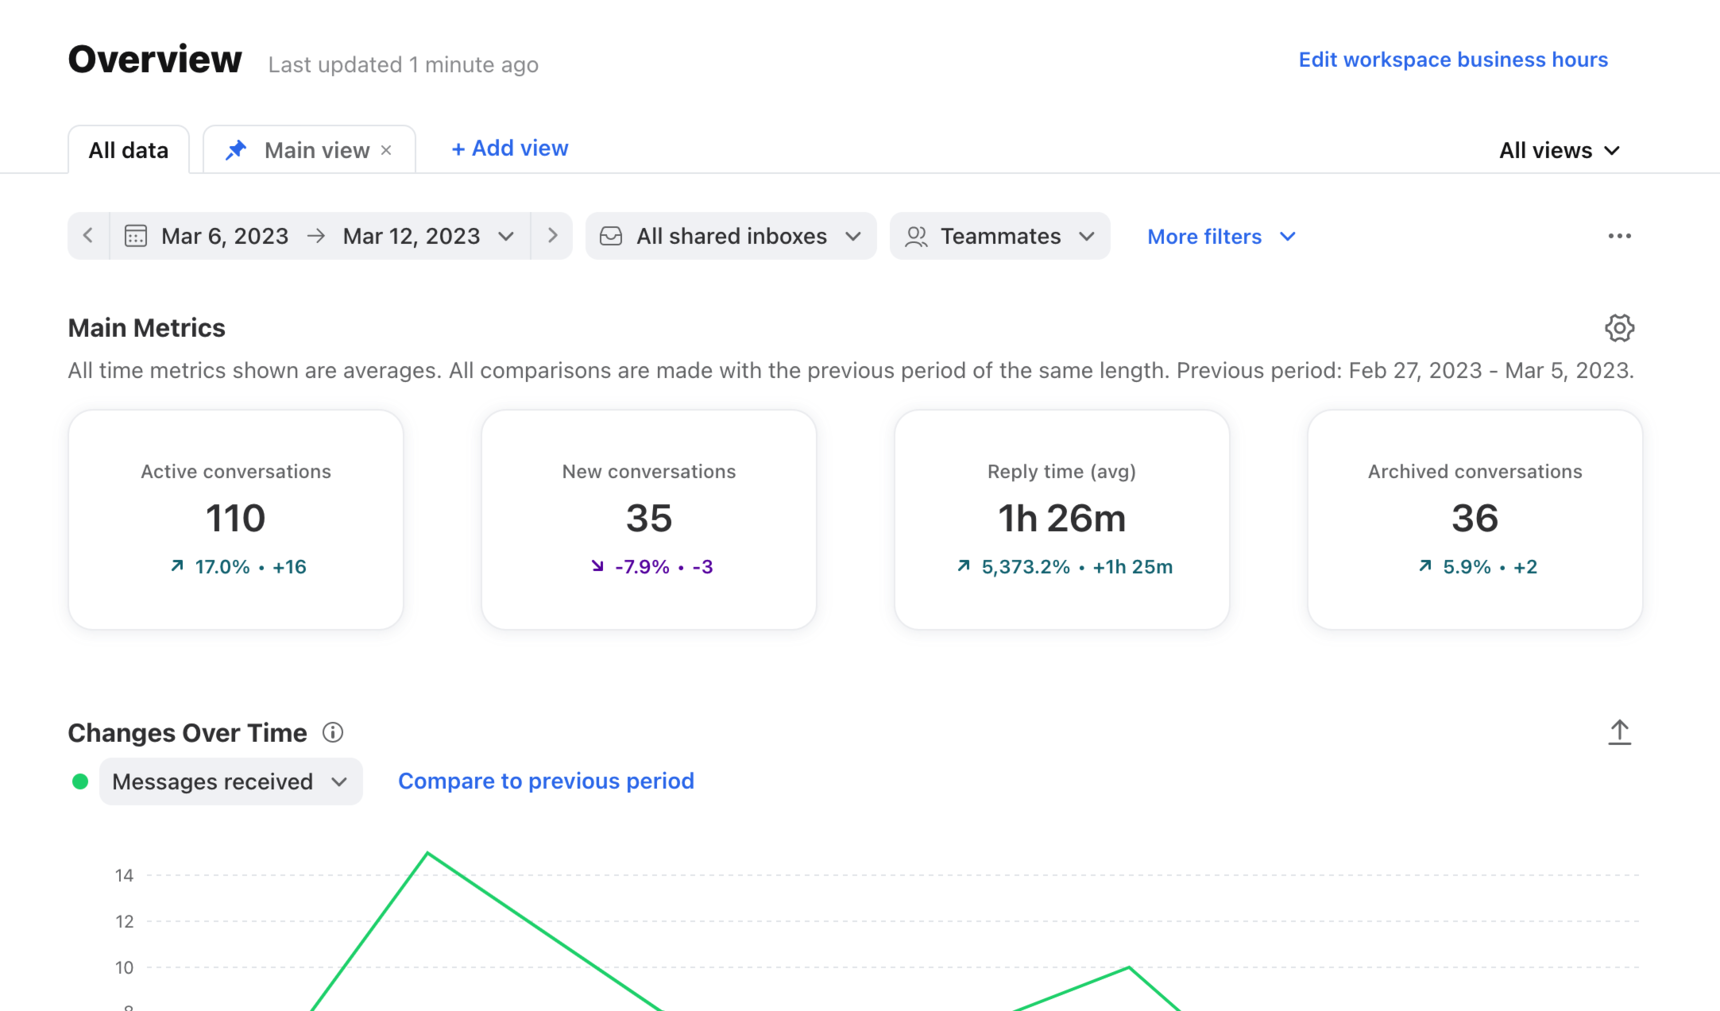1720x1011 pixels.
Task: Open the three-dot more options menu
Action: pos(1619,236)
